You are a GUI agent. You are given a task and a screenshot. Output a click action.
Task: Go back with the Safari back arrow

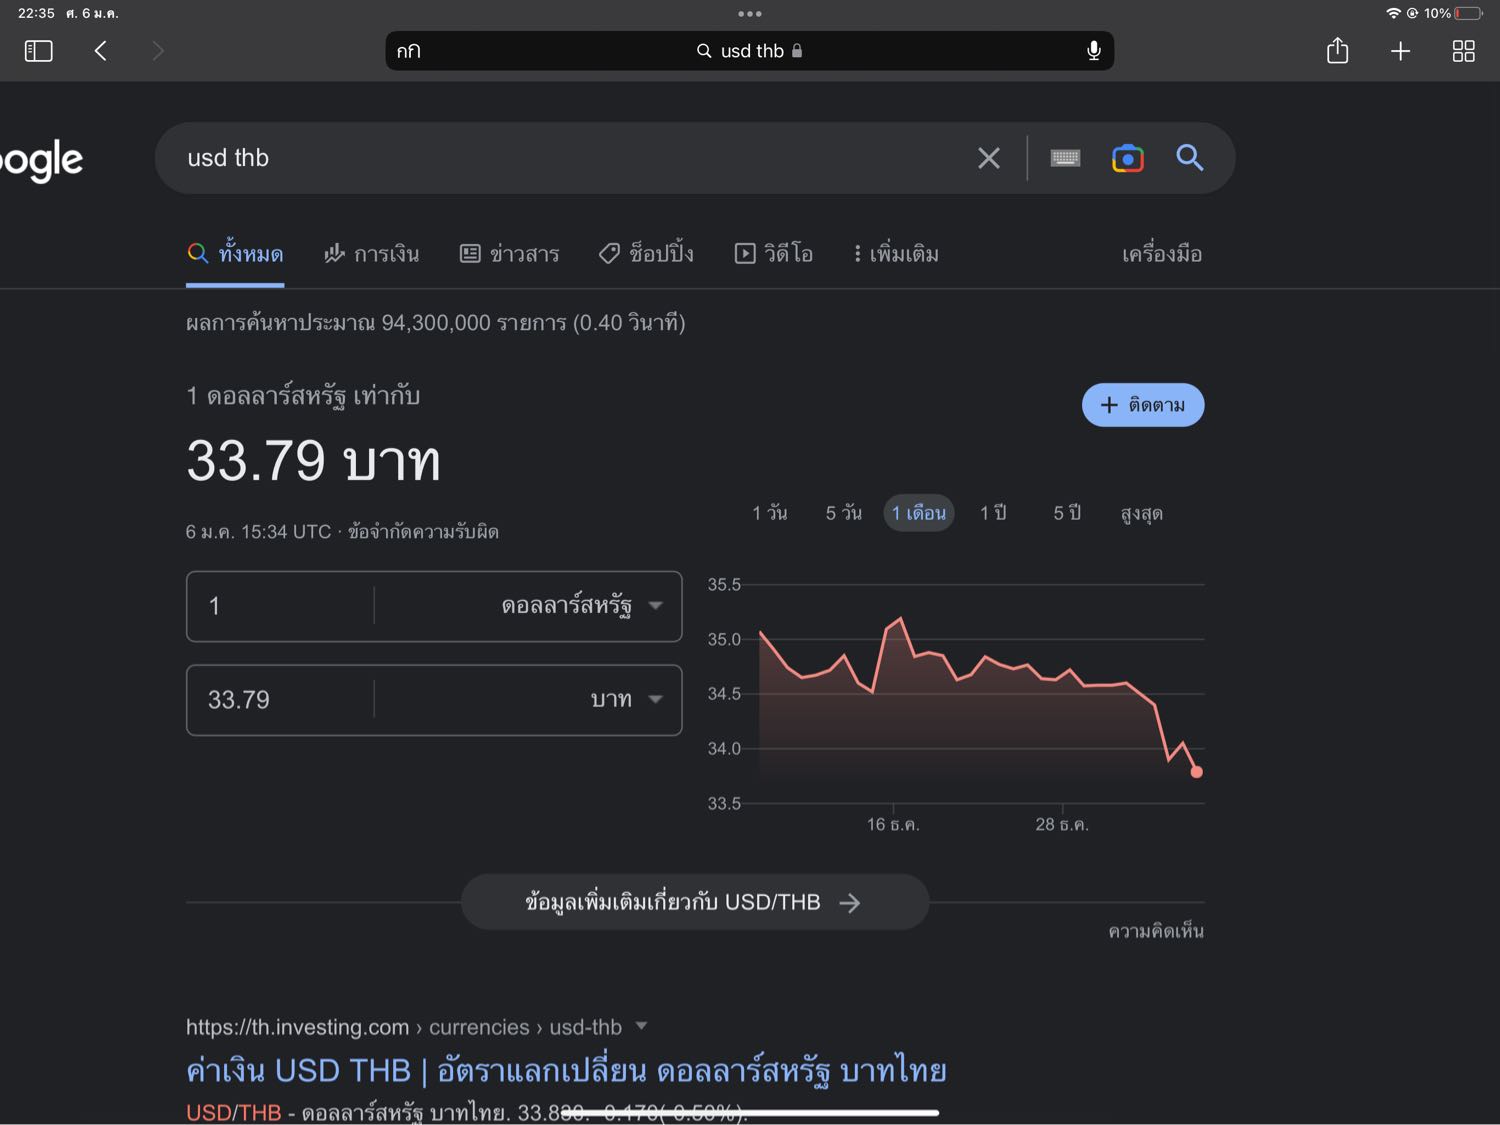pos(101,51)
